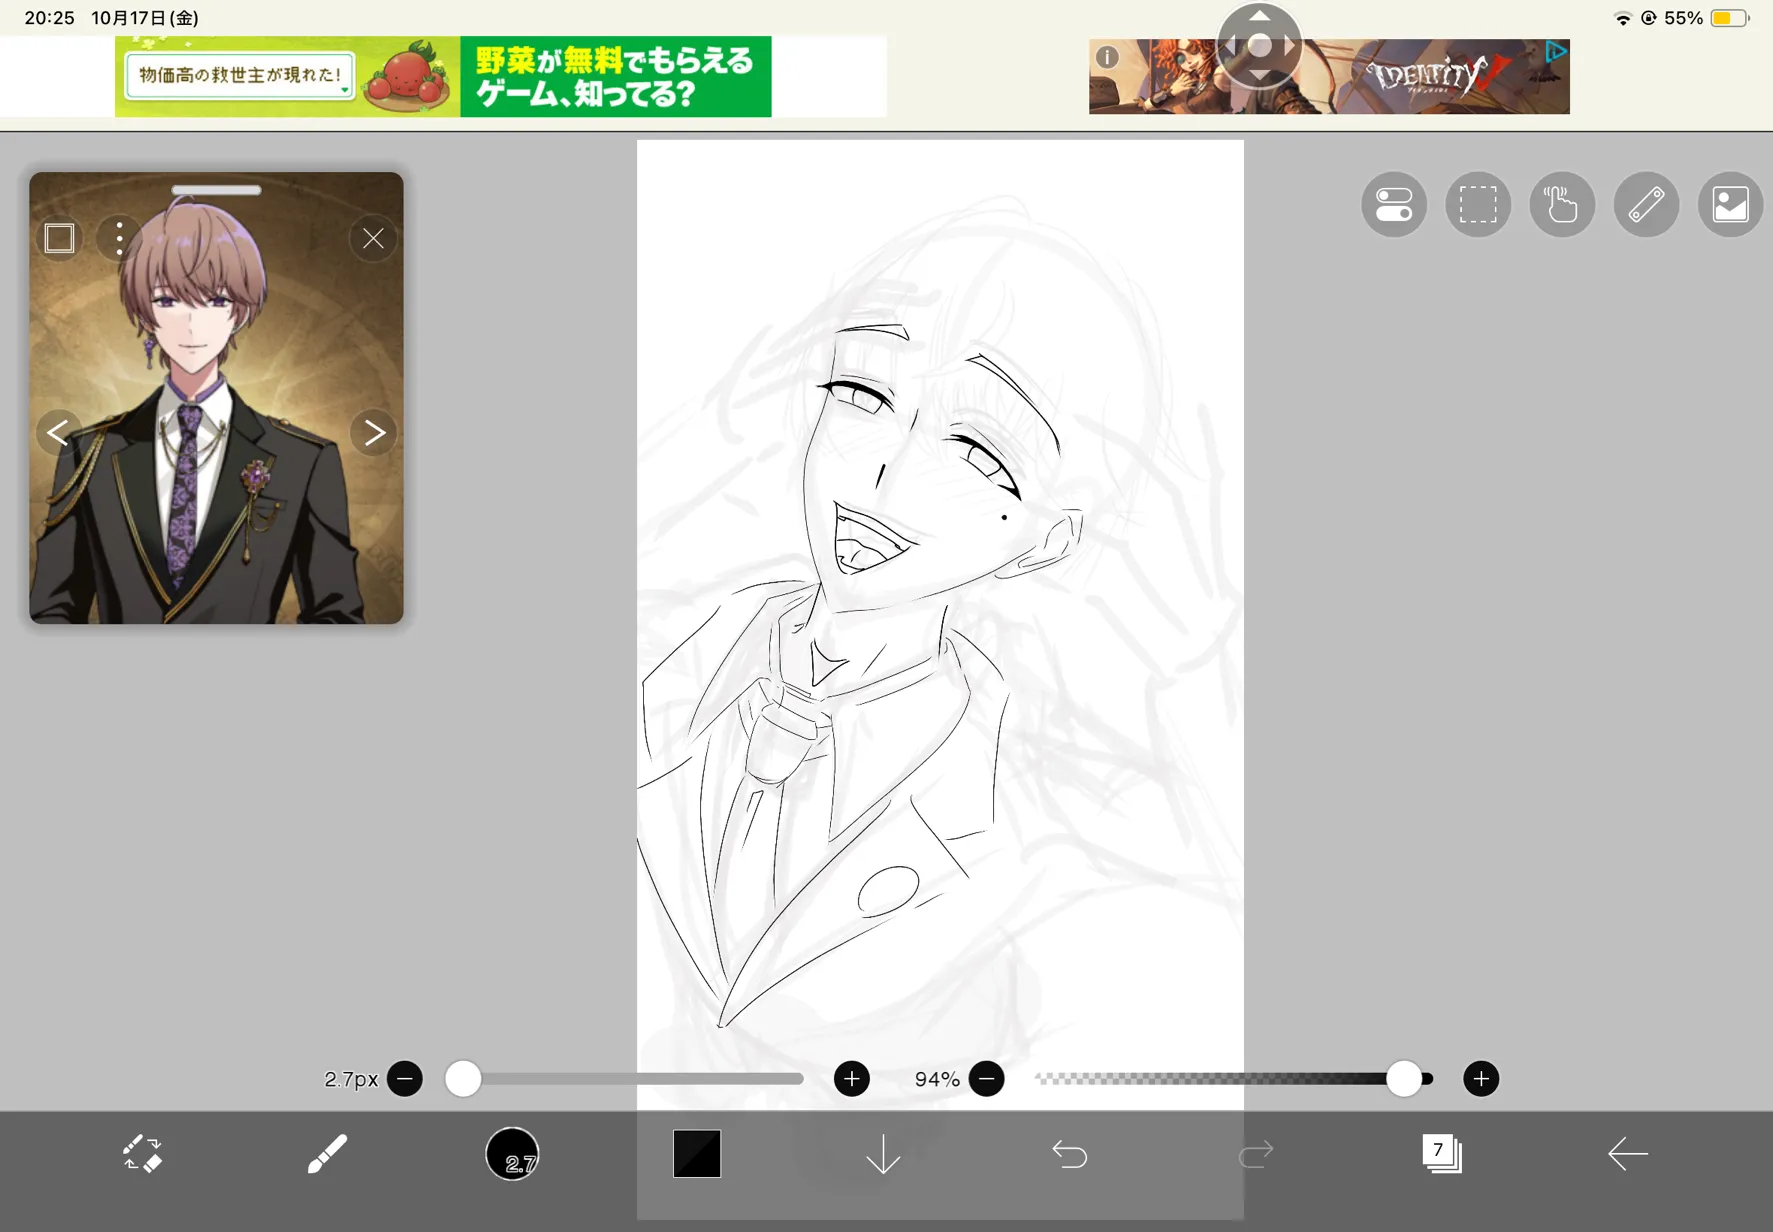Tap the date 10月17日(金) in the status bar
1773x1232 pixels.
pos(145,18)
